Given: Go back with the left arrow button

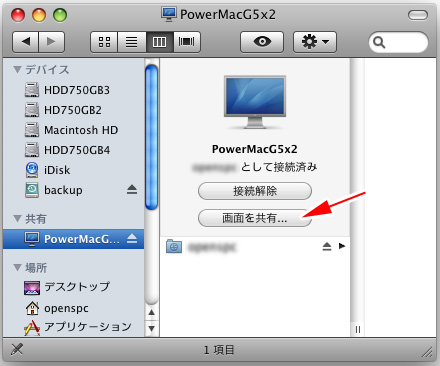Looking at the screenshot, I should (x=26, y=42).
